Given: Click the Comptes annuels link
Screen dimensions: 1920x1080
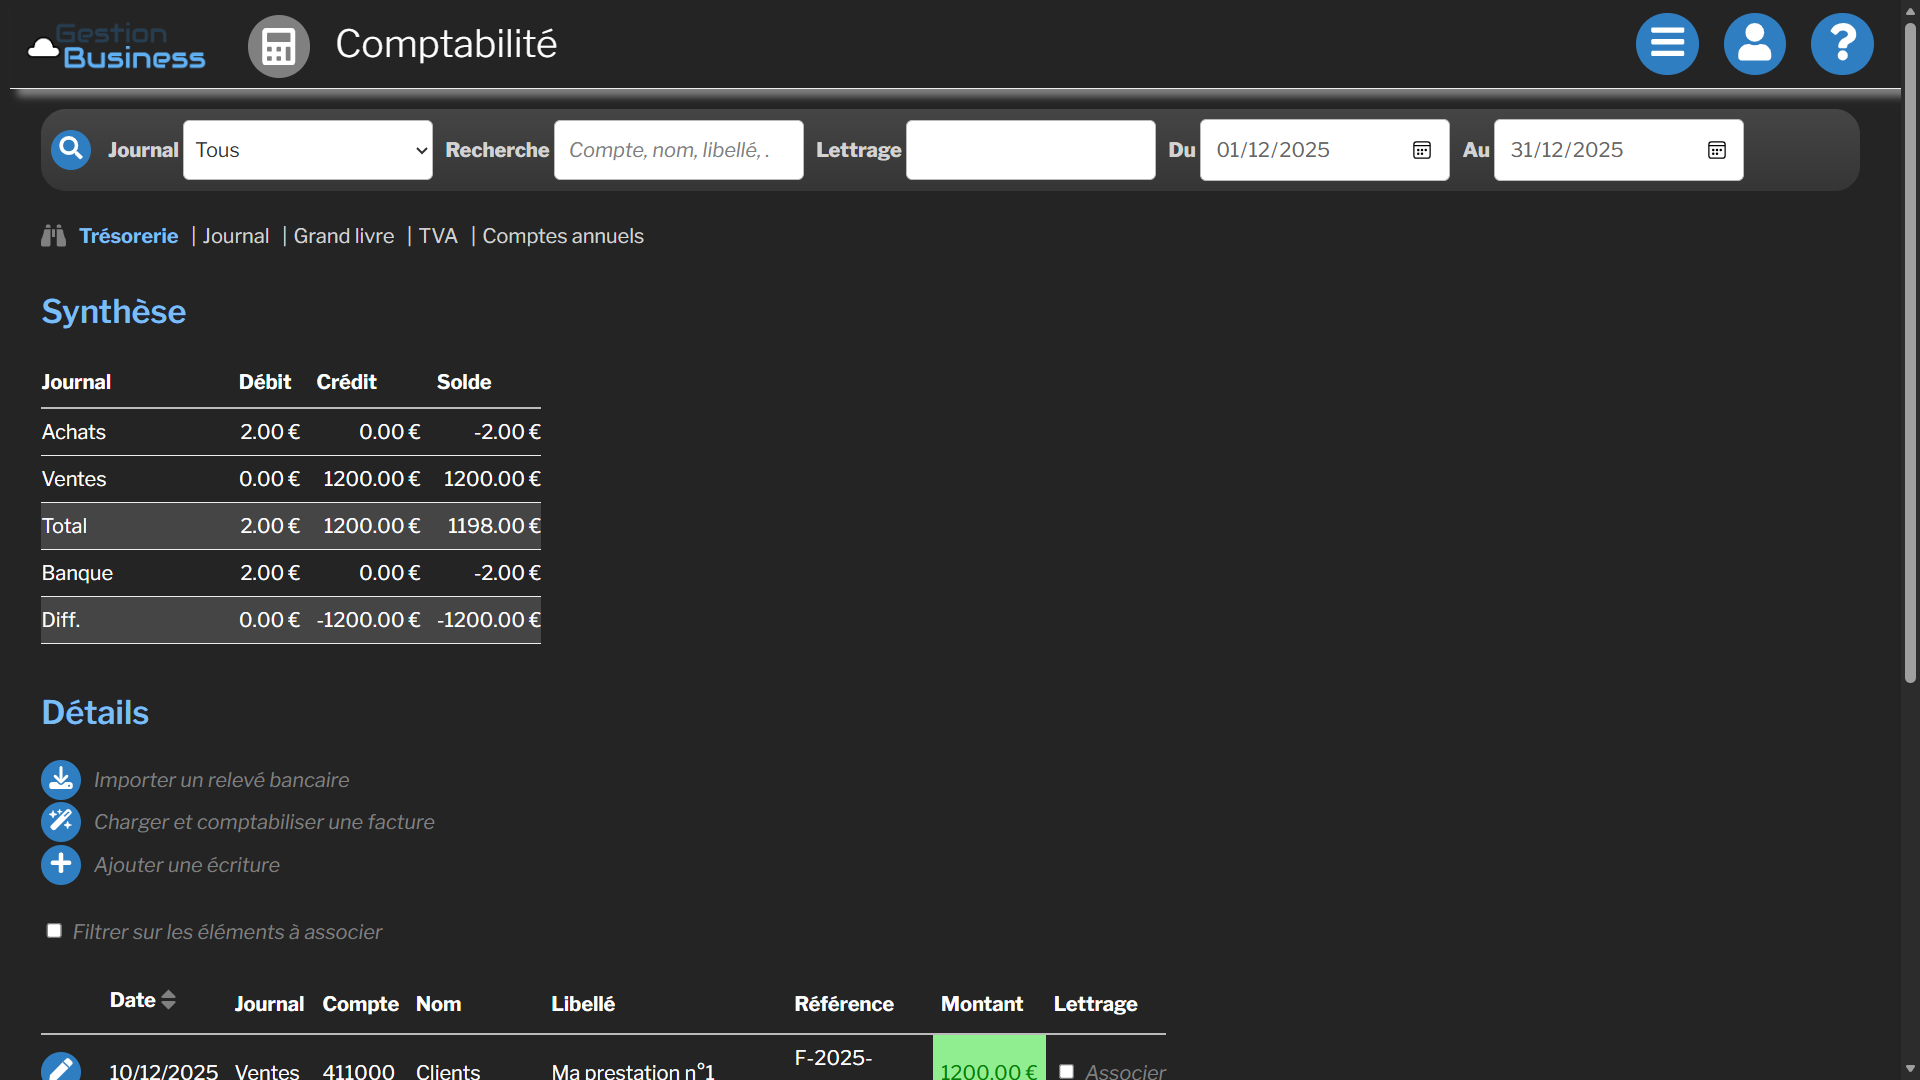Looking at the screenshot, I should (x=563, y=236).
